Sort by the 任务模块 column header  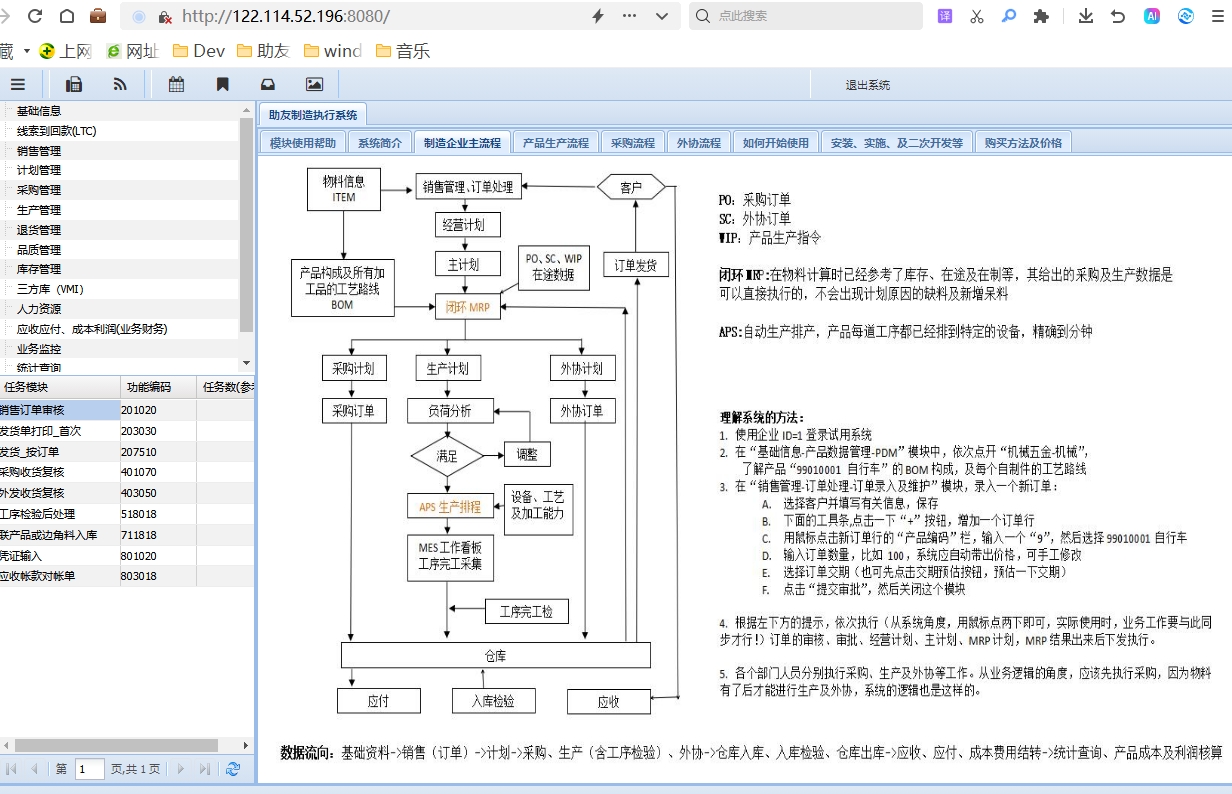[59, 387]
